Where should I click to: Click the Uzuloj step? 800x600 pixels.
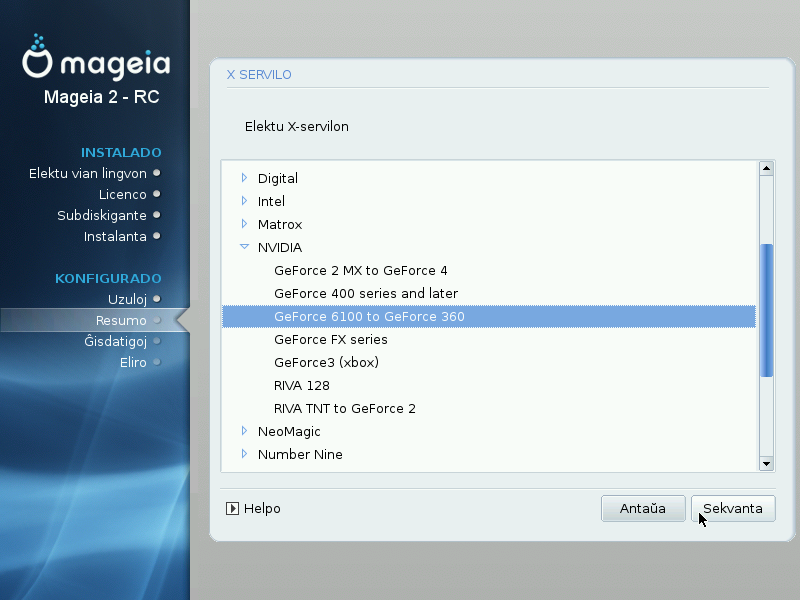click(127, 299)
